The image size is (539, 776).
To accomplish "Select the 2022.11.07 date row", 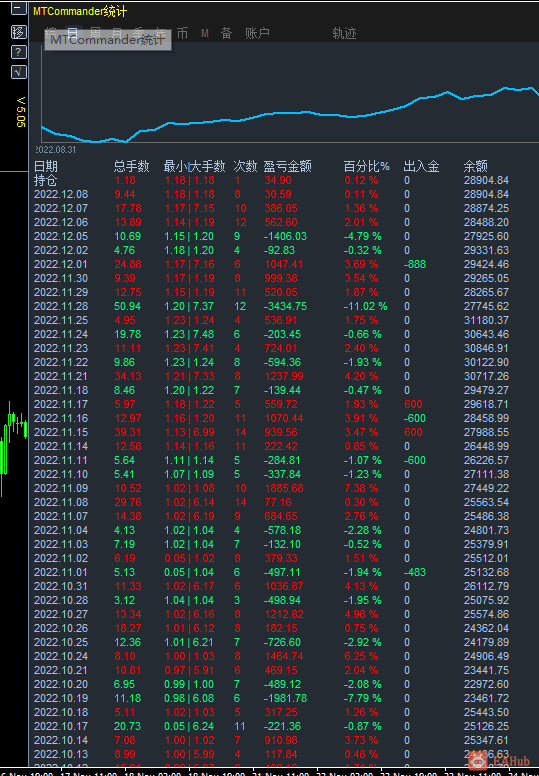I will pyautogui.click(x=61, y=516).
